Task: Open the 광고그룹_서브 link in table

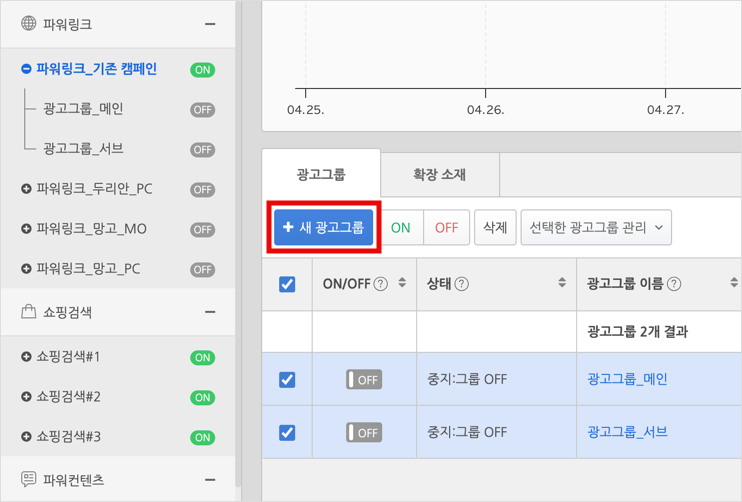Action: 627,432
